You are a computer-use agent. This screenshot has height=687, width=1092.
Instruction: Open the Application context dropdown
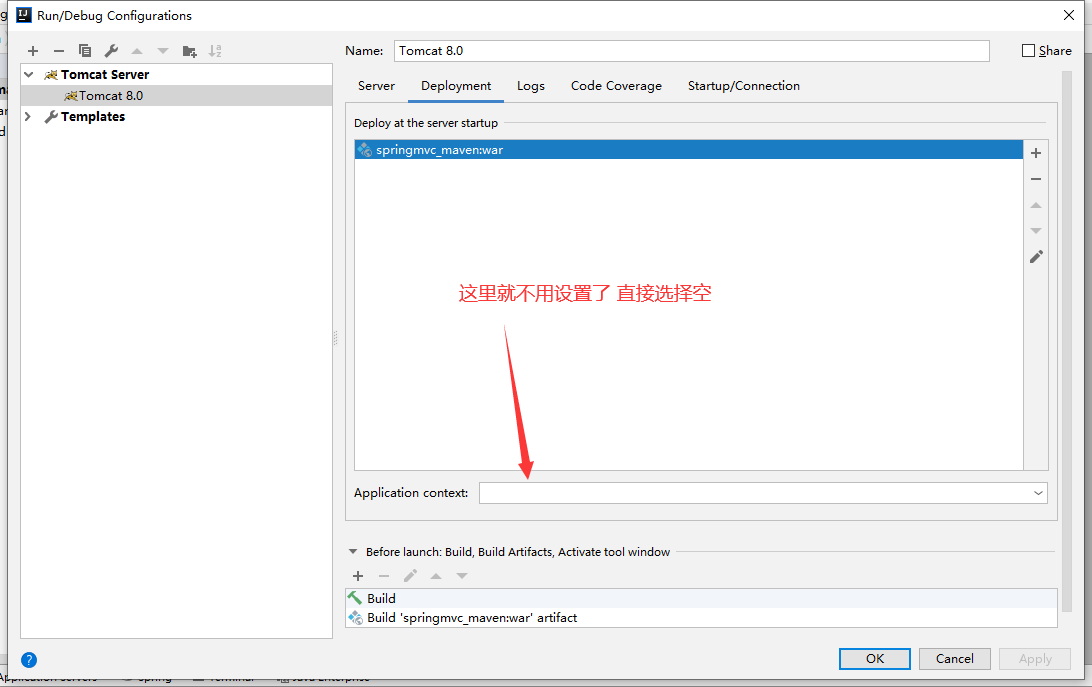click(x=1038, y=493)
